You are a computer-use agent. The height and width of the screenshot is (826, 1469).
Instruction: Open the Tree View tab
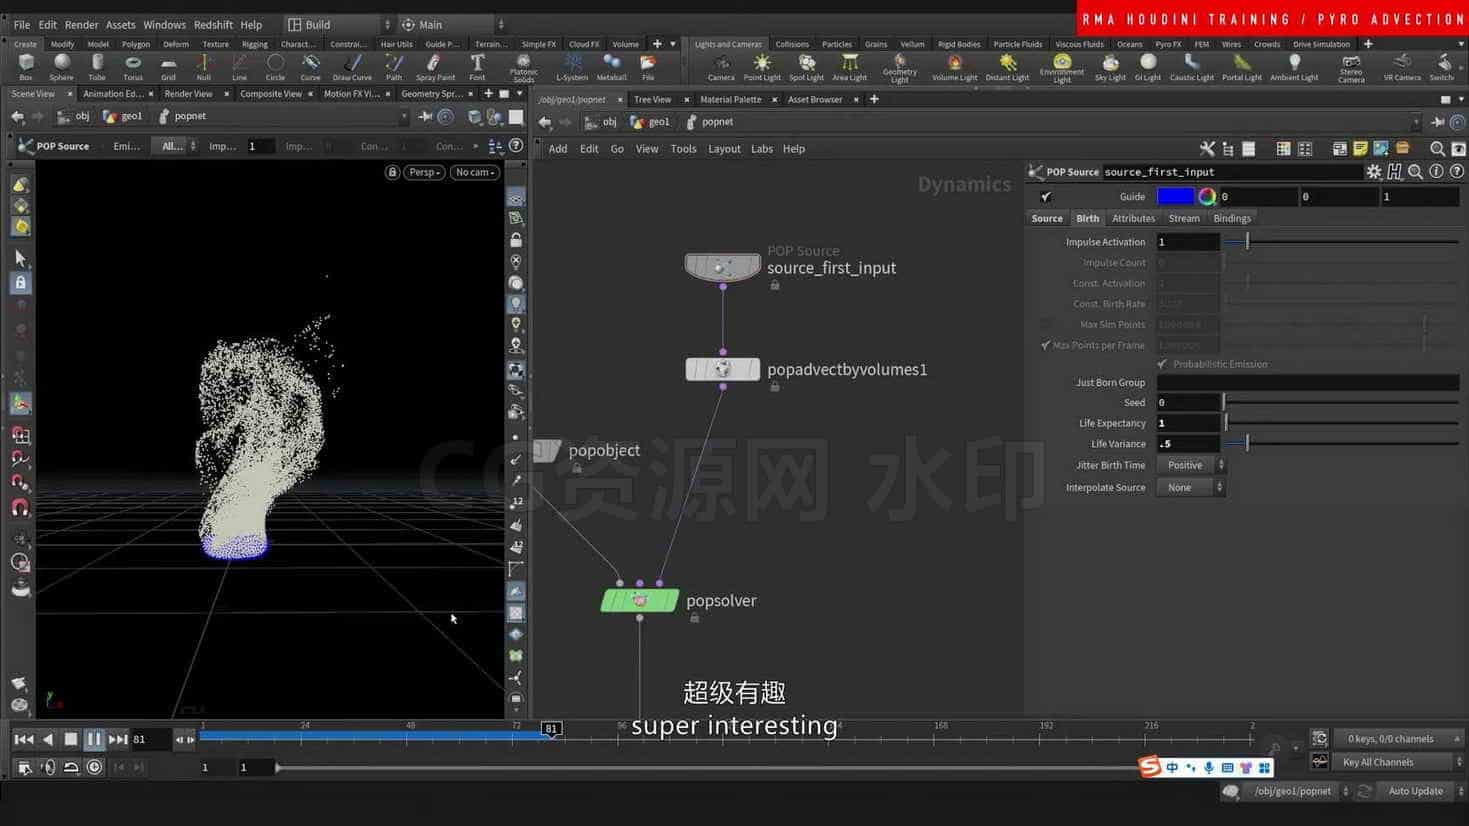click(652, 99)
